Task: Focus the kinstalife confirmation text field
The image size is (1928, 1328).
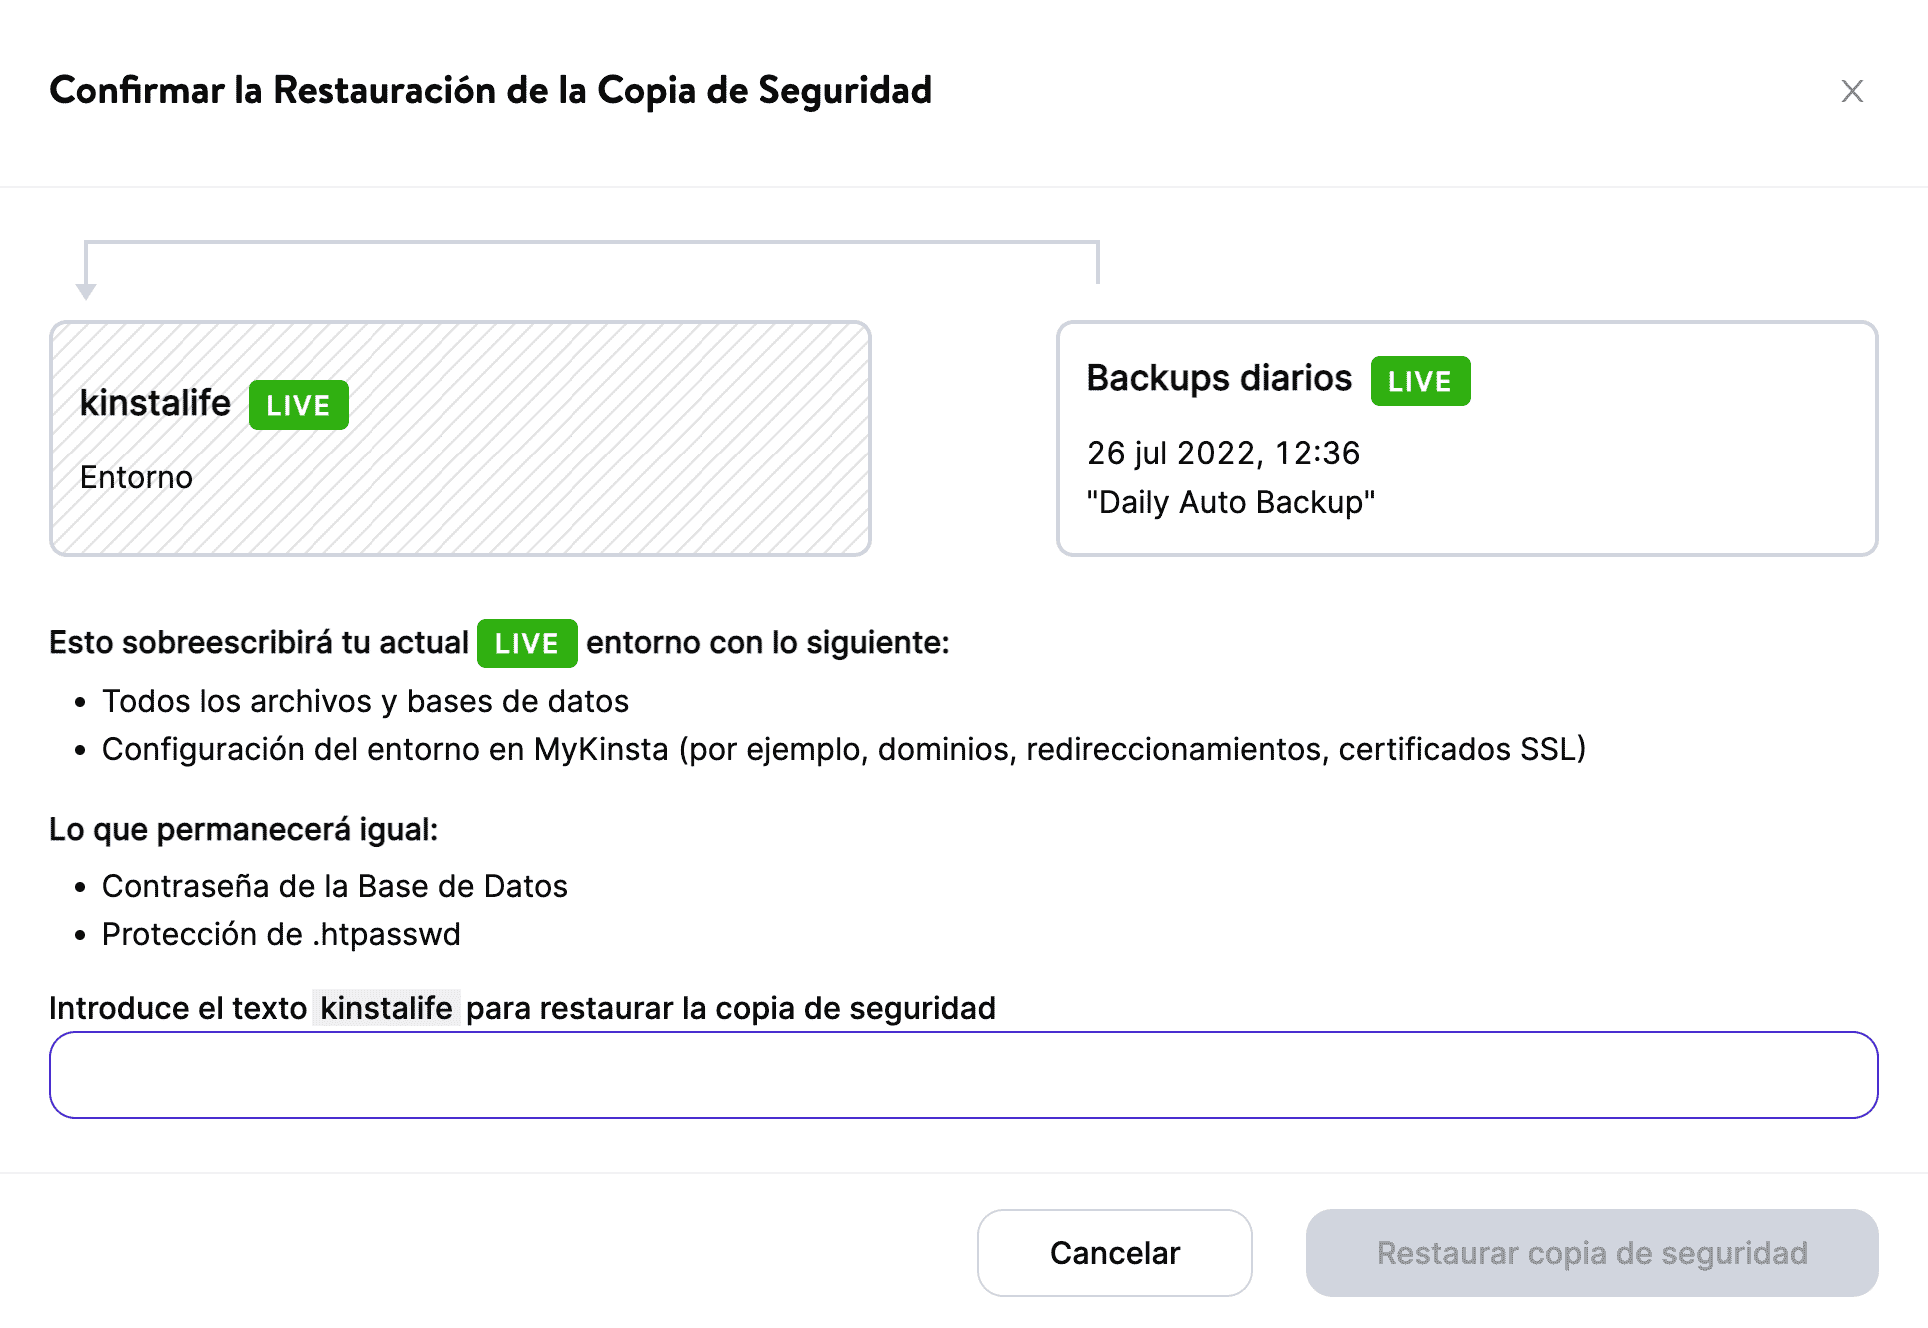Action: [963, 1075]
